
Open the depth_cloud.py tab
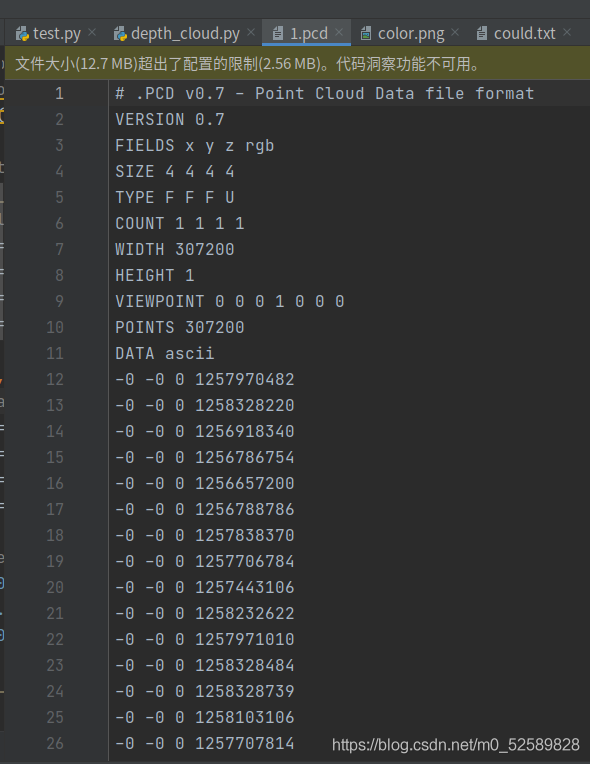pos(185,33)
